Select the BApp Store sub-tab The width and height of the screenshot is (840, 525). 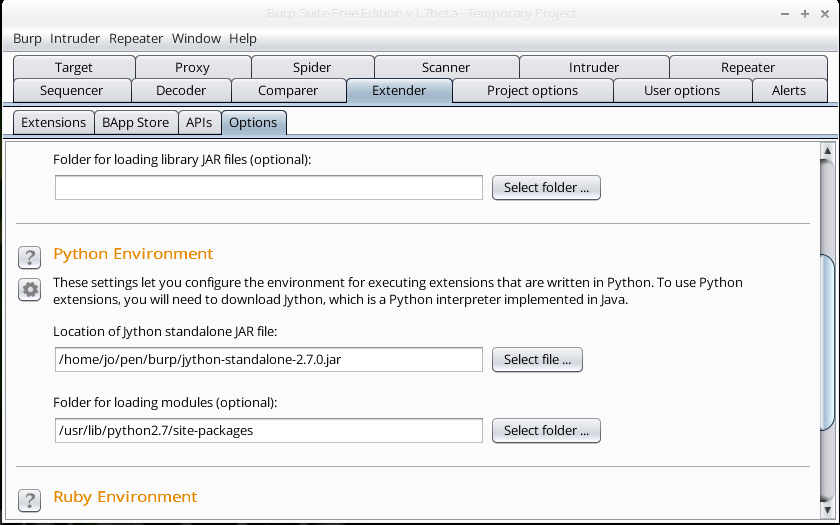click(x=135, y=122)
